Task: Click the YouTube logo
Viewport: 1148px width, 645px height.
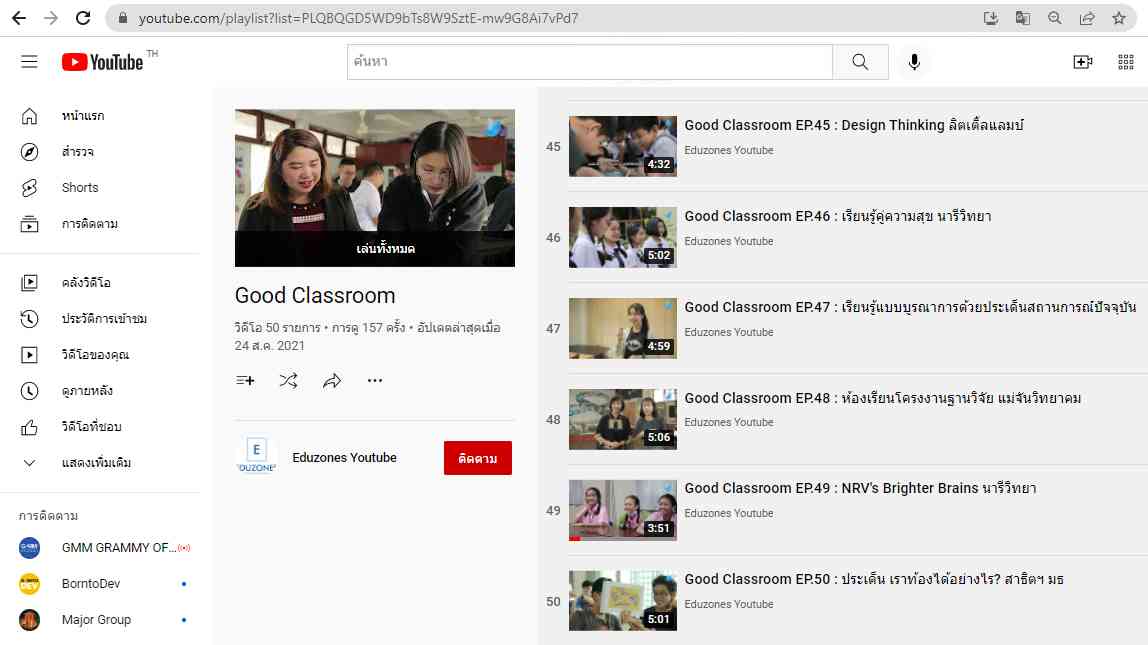Action: [103, 62]
